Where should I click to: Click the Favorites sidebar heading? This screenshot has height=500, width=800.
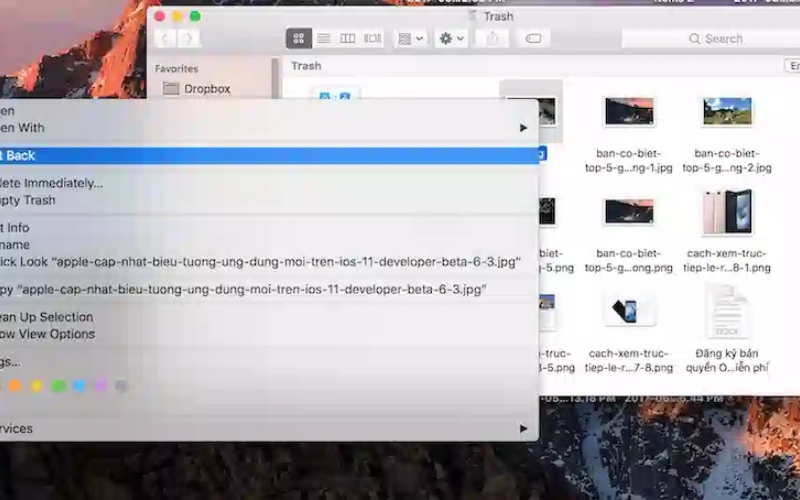[177, 68]
